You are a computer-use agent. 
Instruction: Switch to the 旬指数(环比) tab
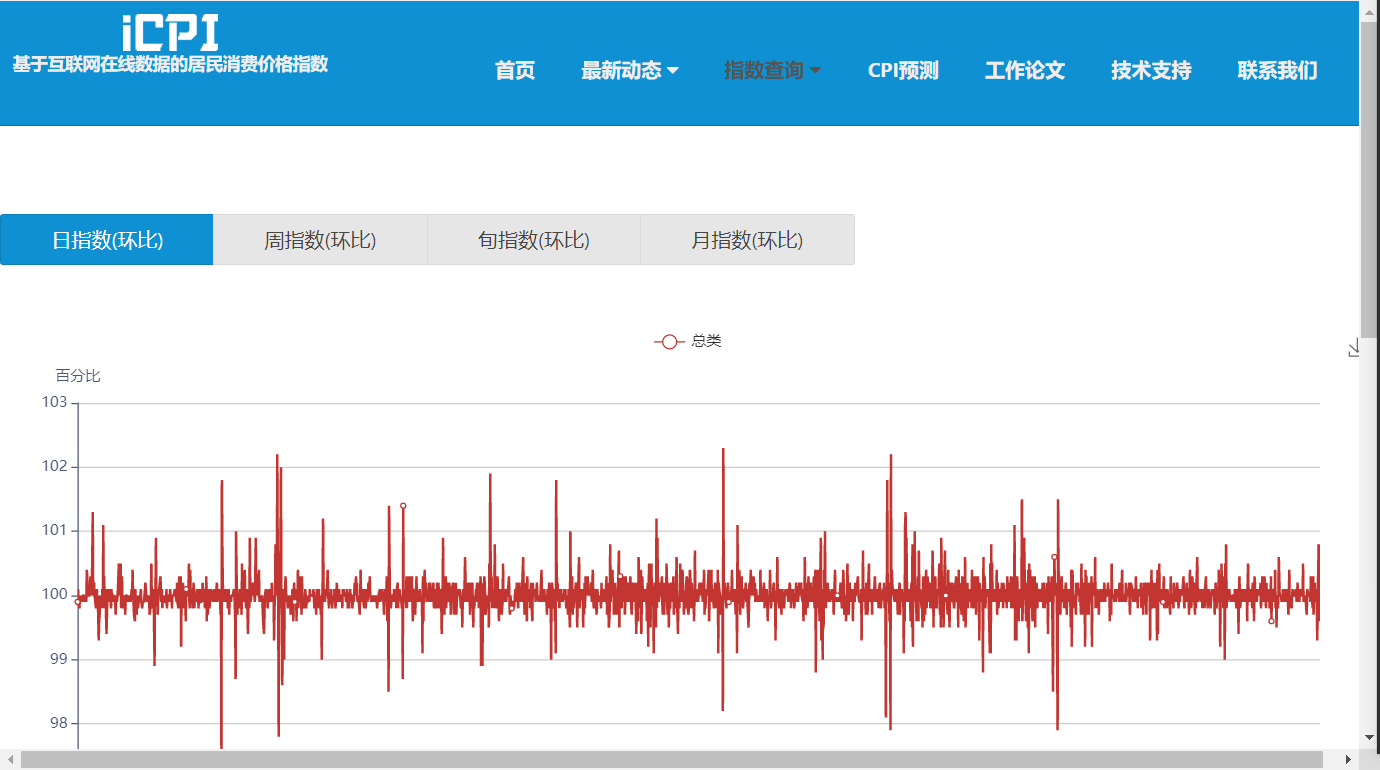534,240
